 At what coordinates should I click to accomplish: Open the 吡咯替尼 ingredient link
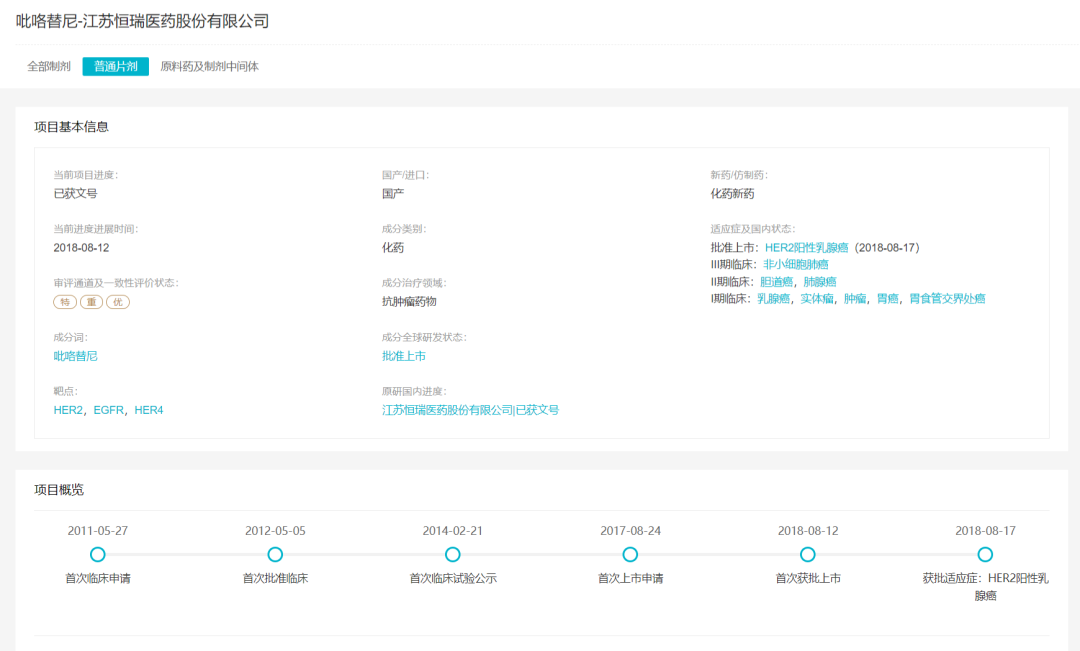pos(76,355)
